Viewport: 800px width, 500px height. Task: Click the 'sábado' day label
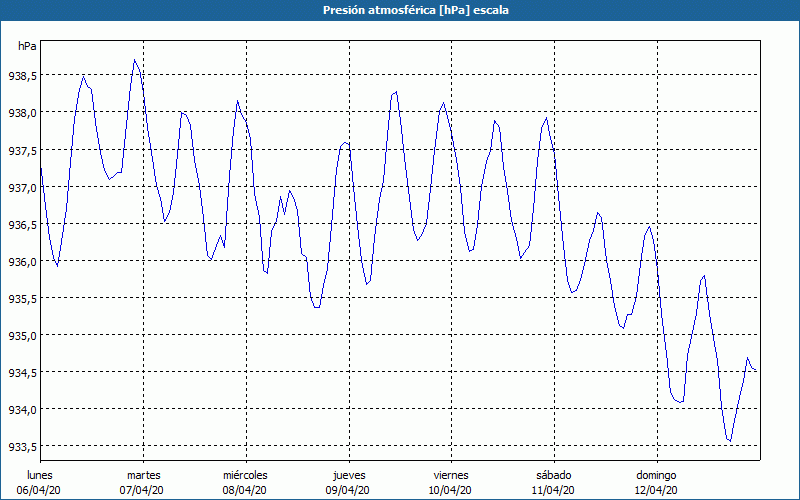point(554,475)
